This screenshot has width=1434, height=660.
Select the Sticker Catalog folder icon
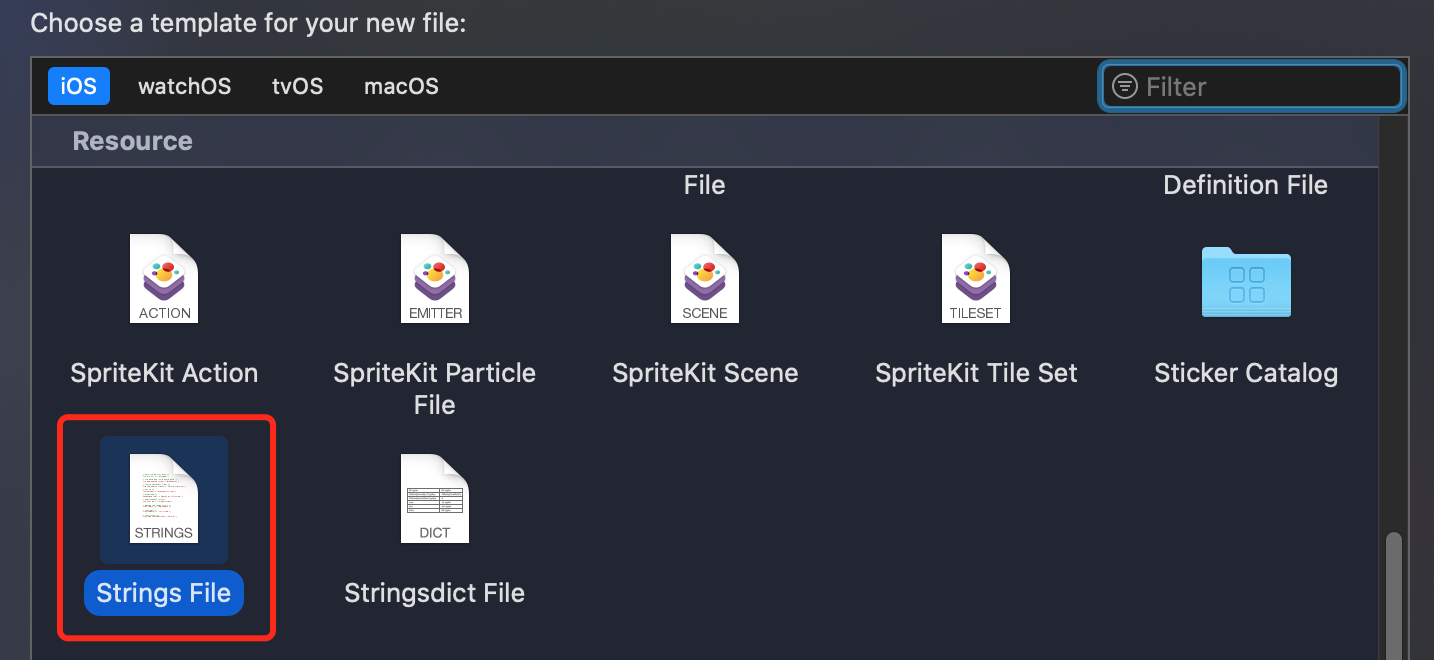pos(1246,282)
